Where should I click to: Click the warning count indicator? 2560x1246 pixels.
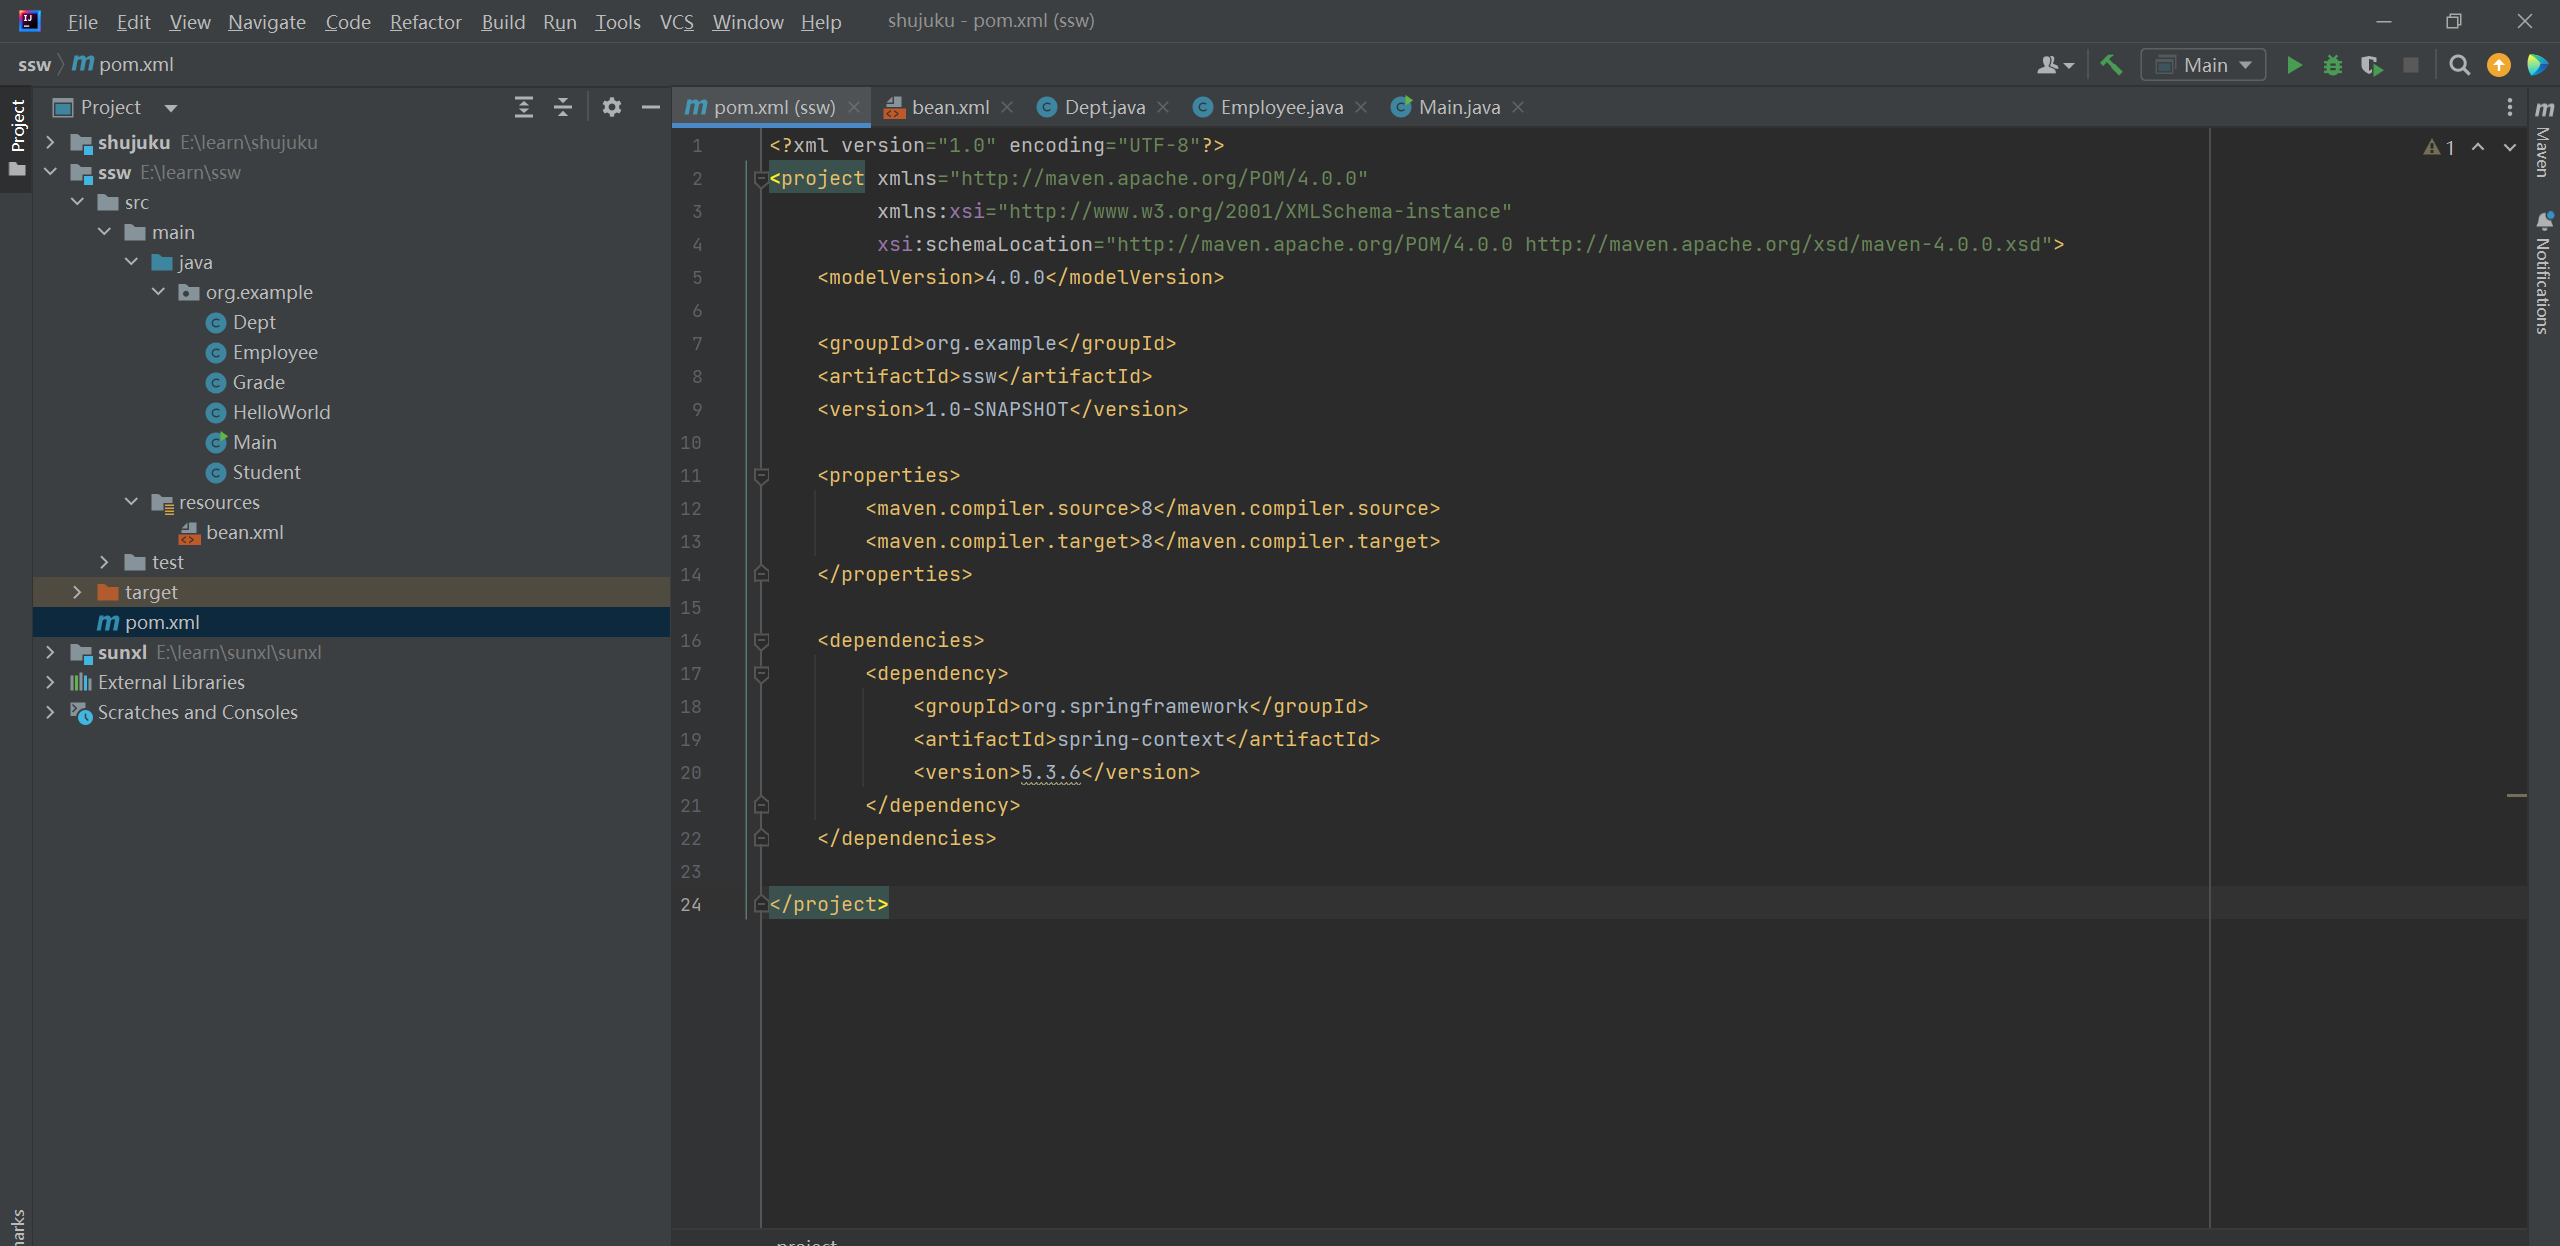[2439, 147]
